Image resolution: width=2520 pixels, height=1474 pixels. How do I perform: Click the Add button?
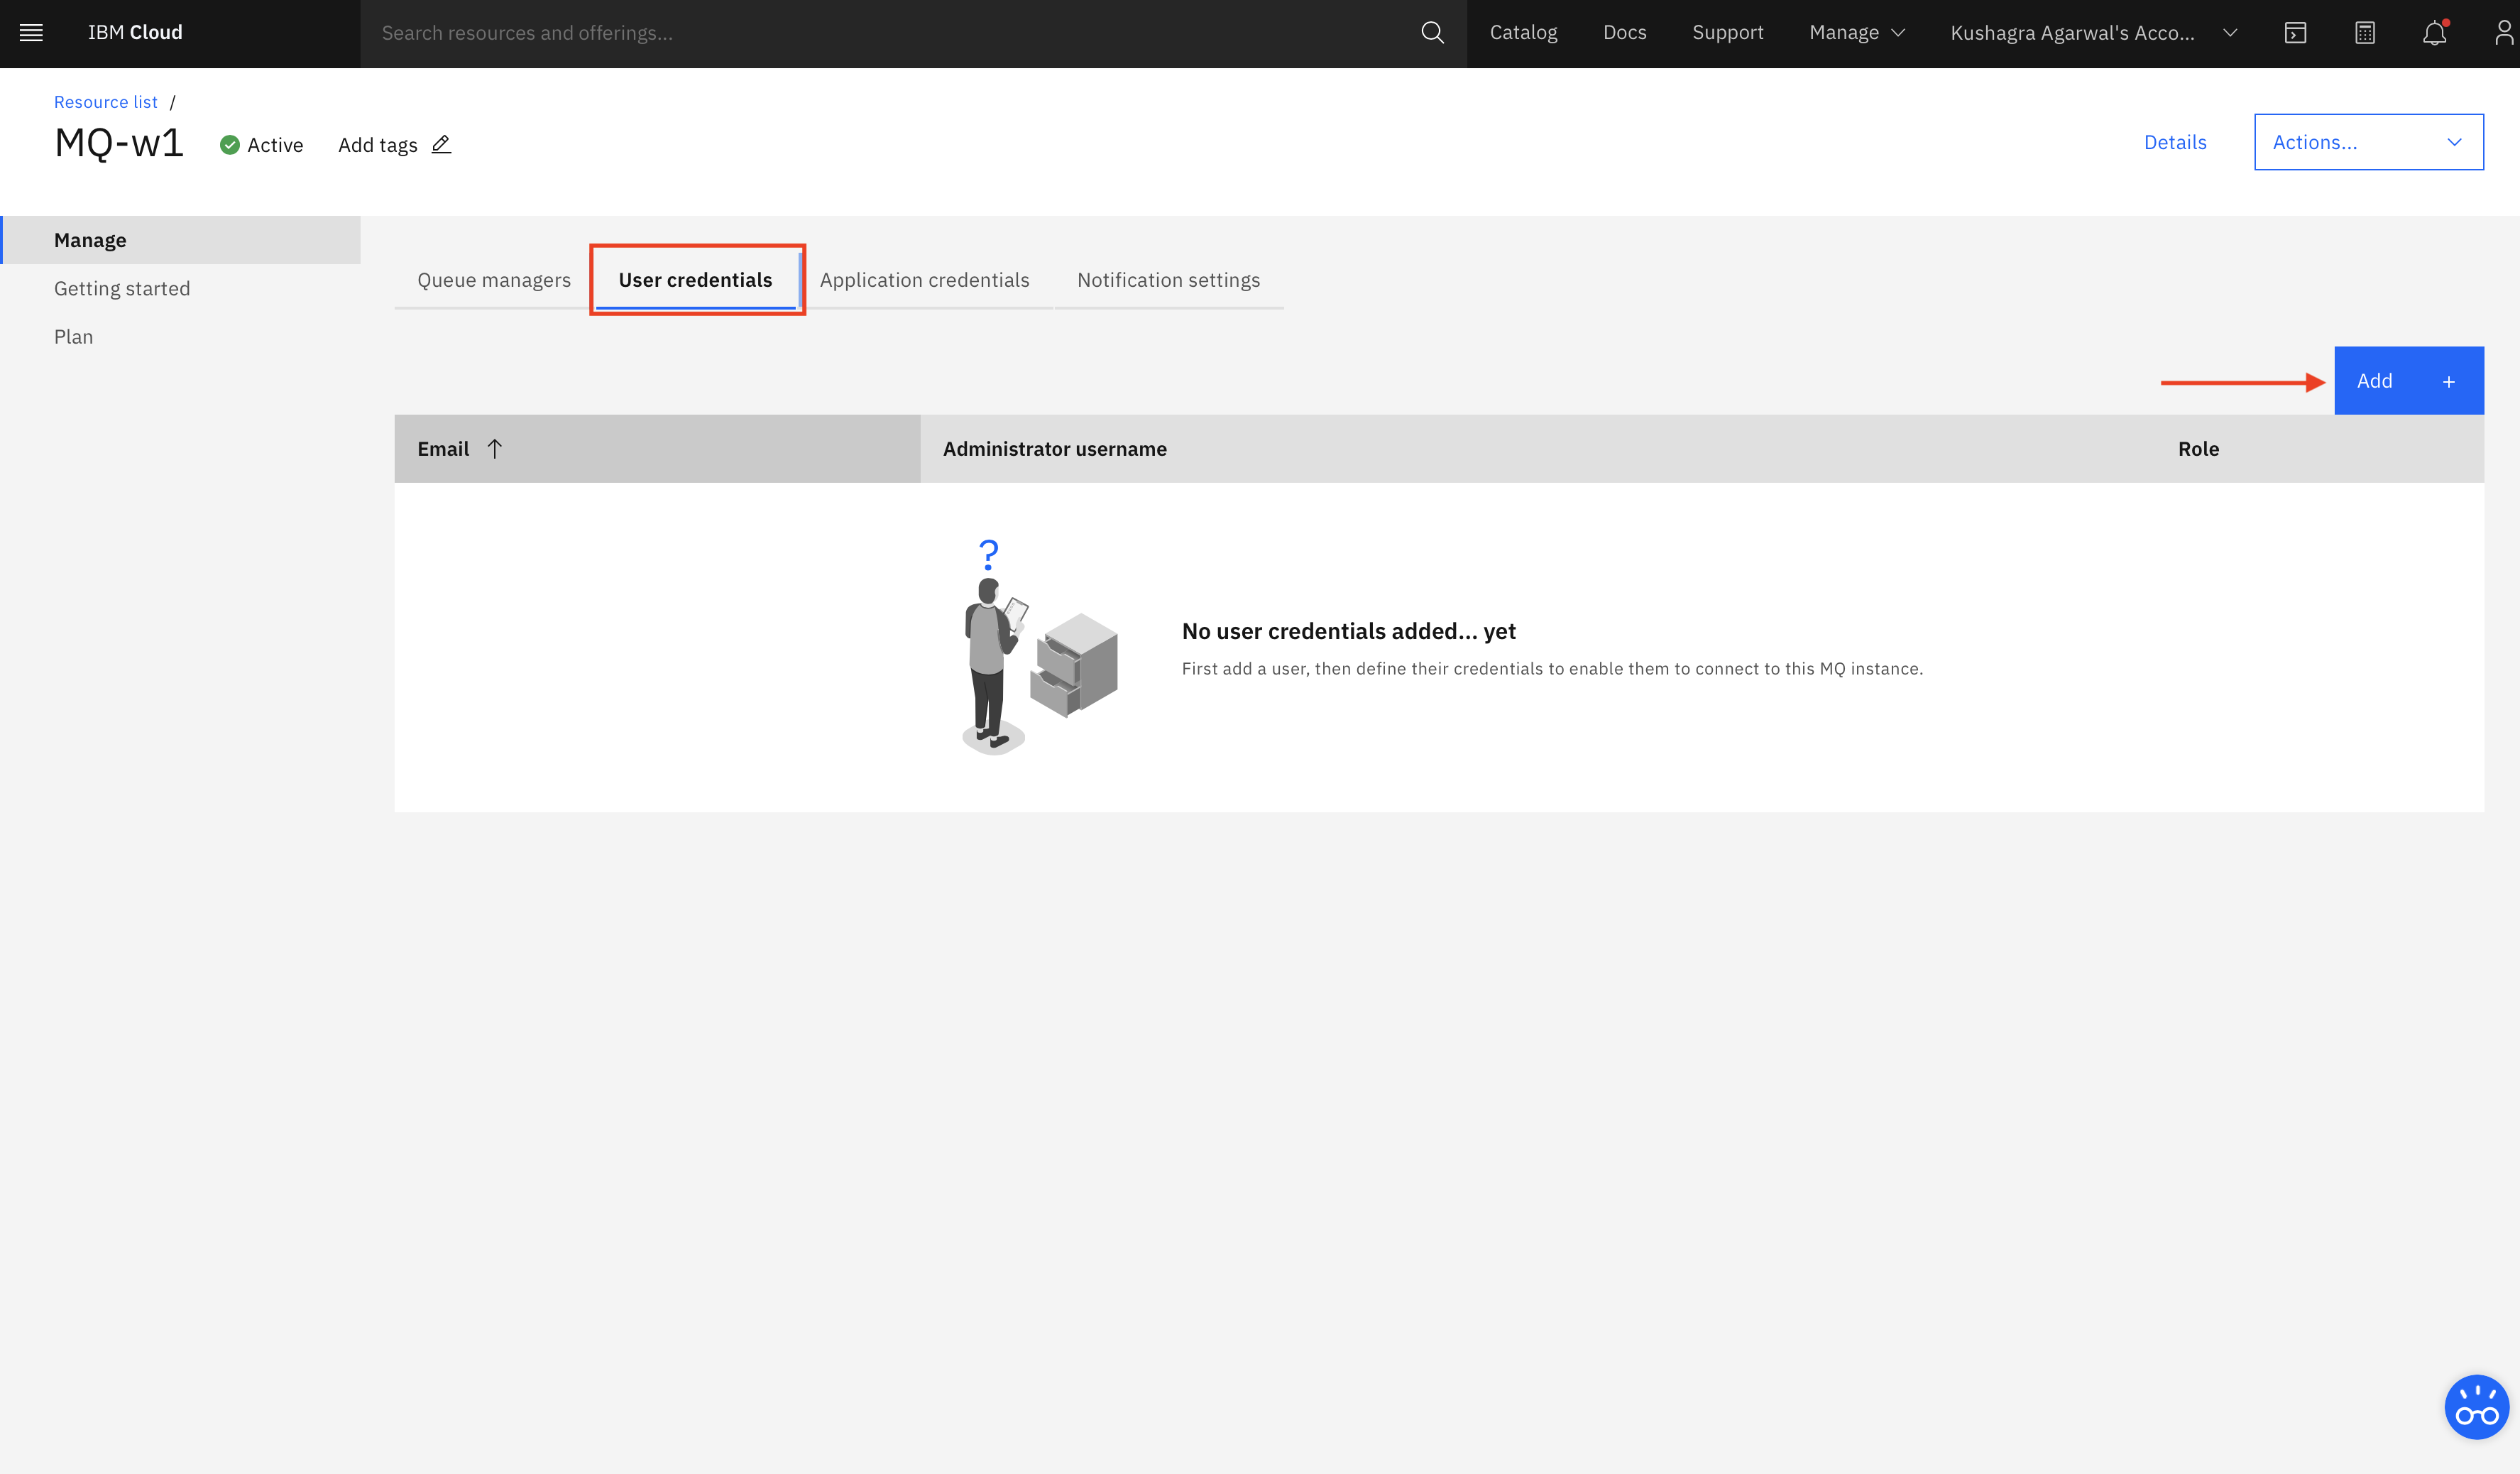click(2408, 381)
